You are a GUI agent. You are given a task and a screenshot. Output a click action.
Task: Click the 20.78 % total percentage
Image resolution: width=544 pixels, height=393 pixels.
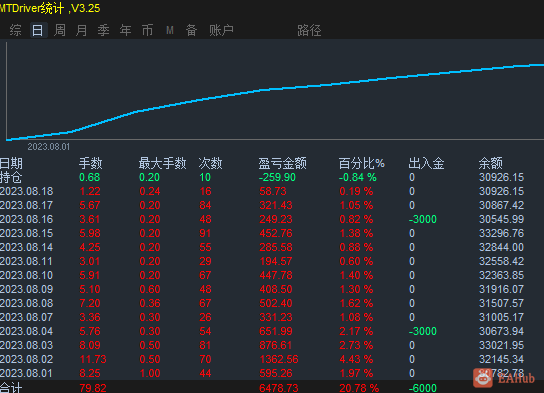click(359, 388)
